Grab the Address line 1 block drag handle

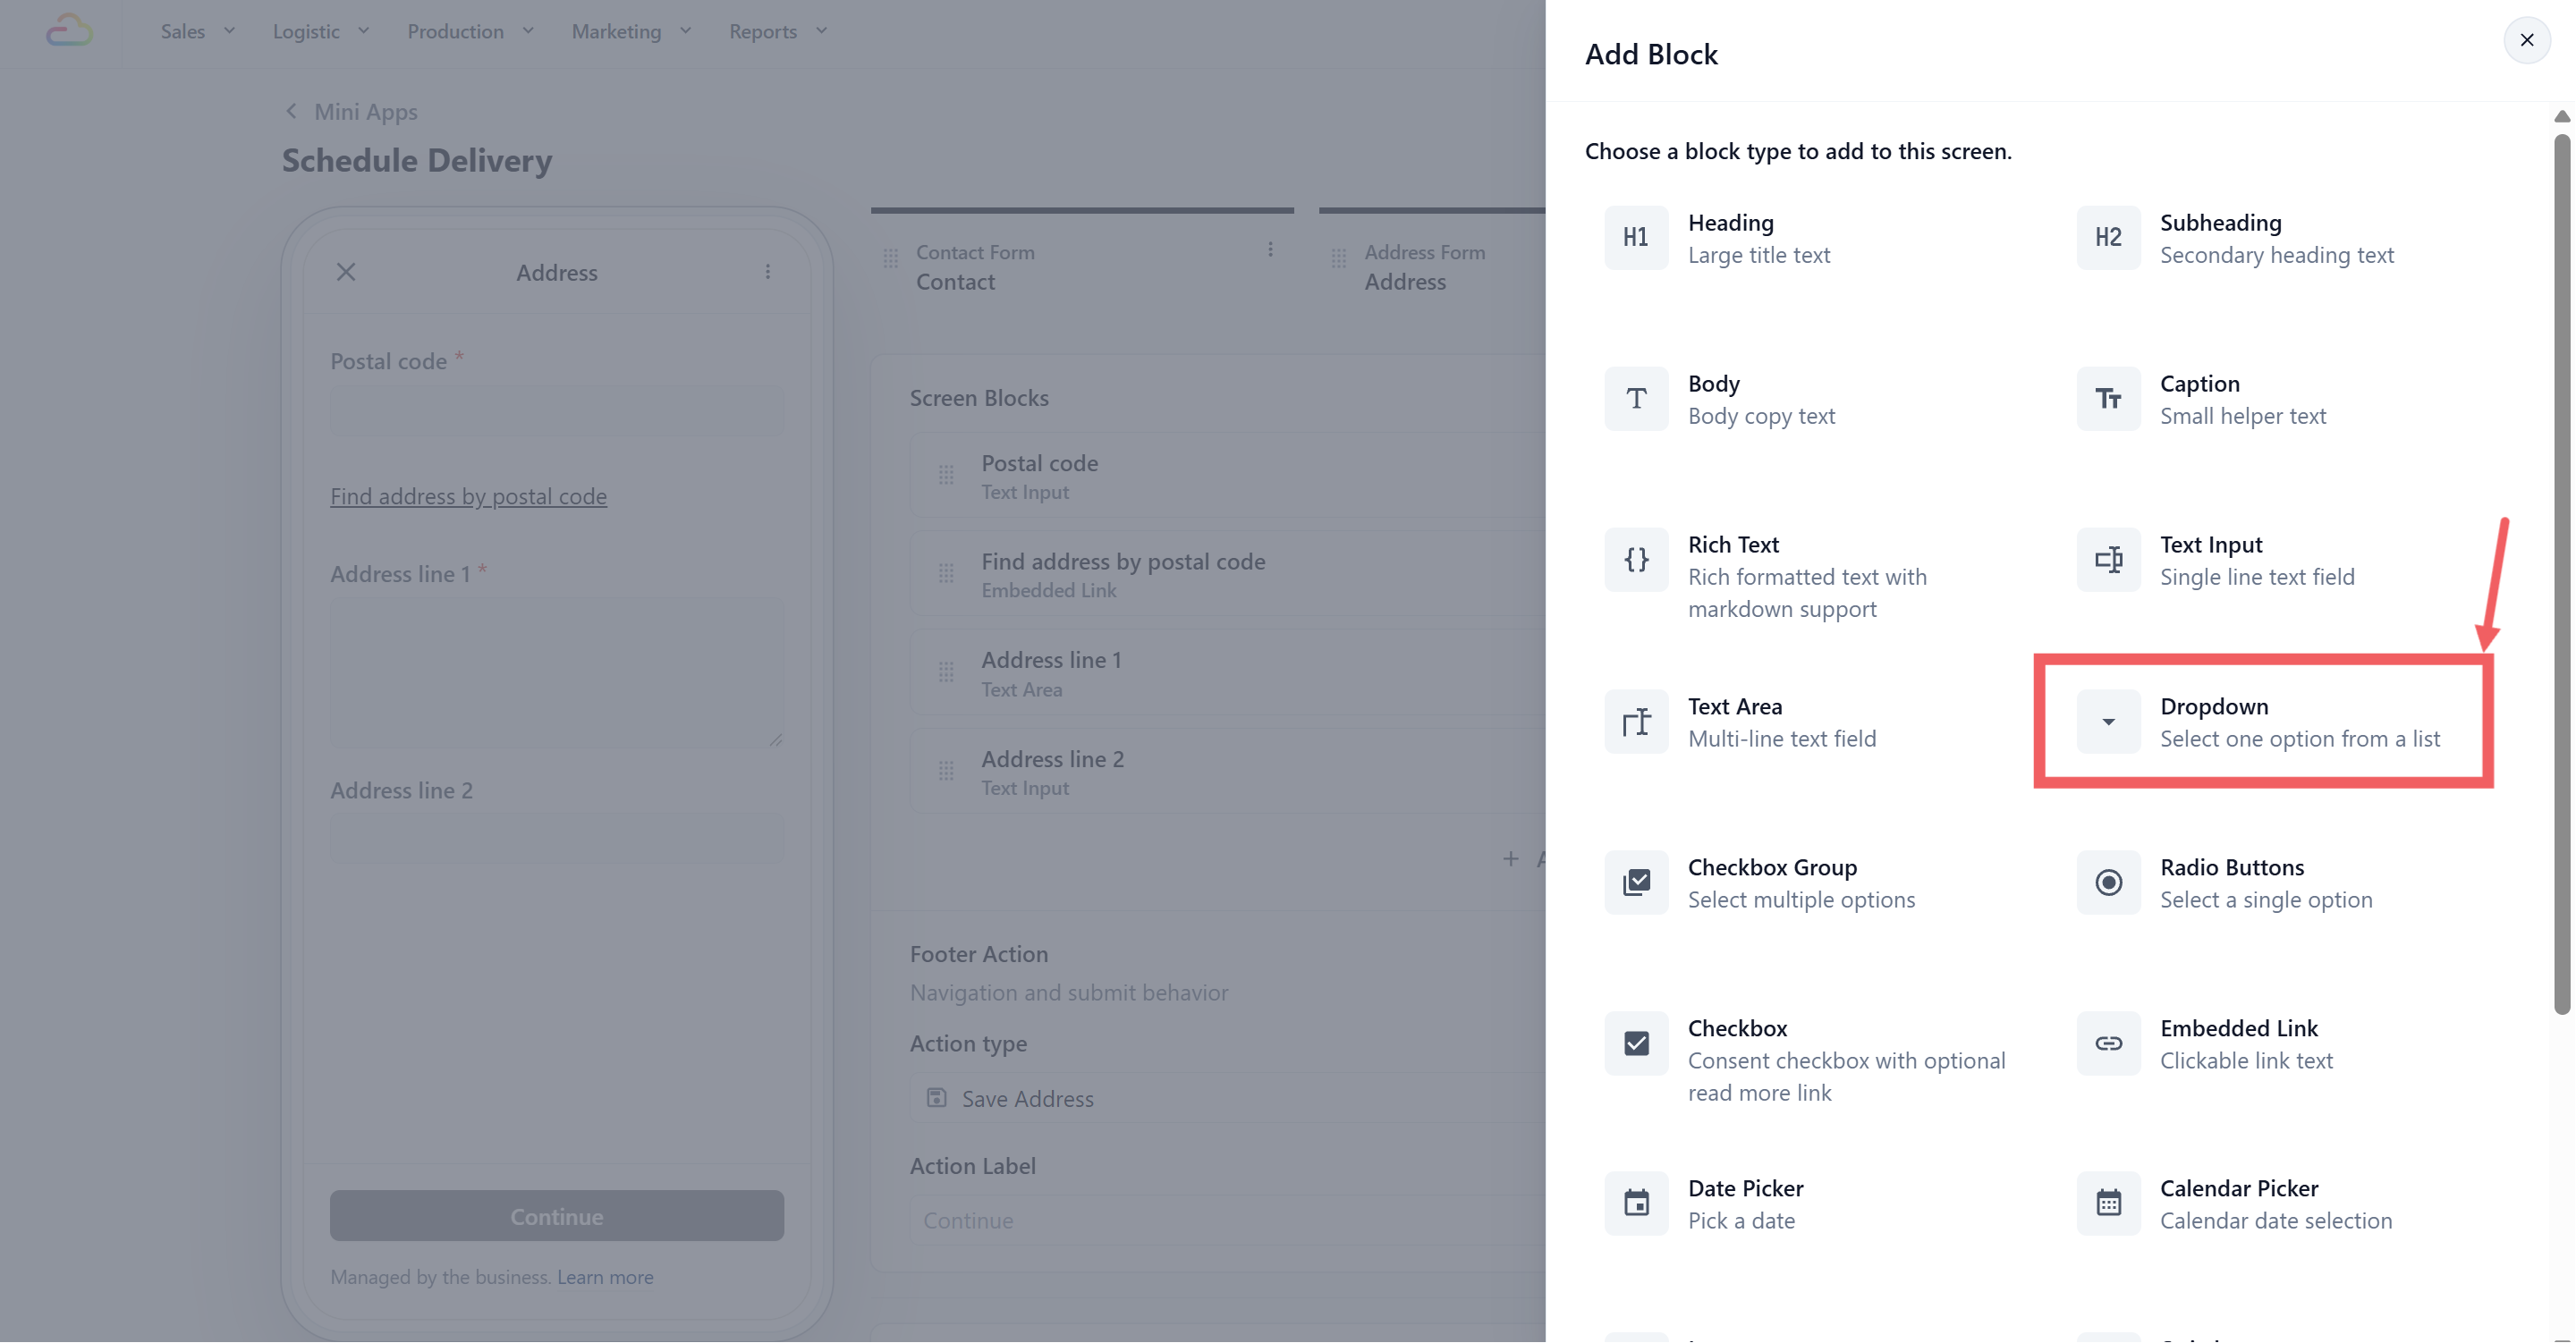pos(946,672)
